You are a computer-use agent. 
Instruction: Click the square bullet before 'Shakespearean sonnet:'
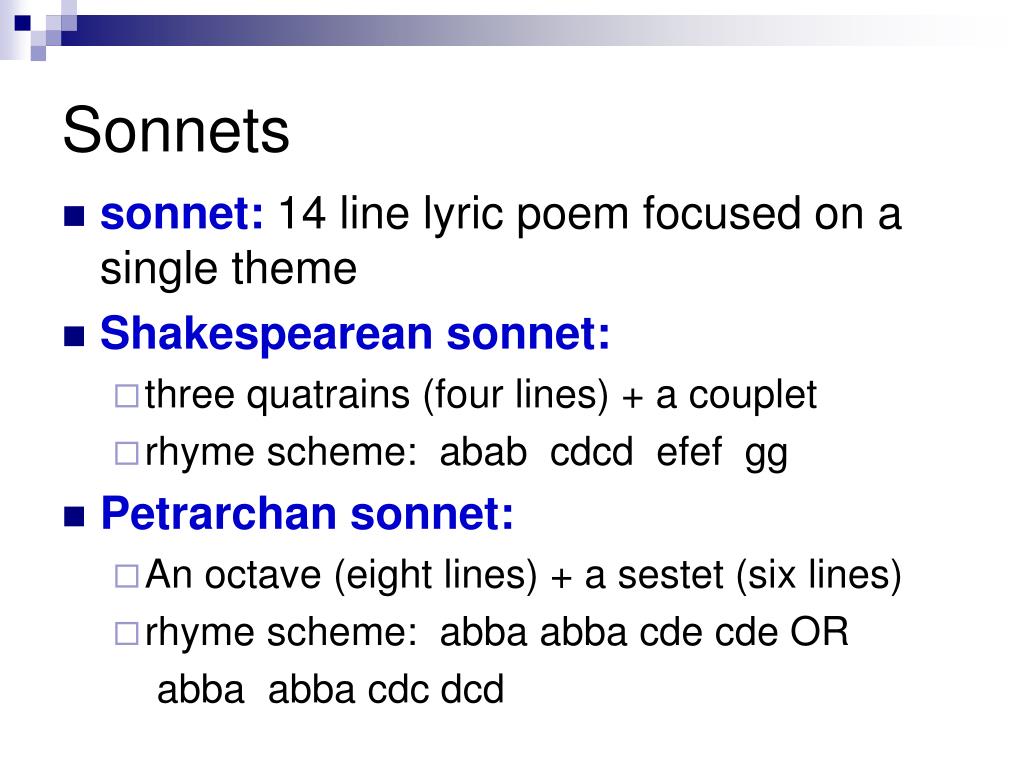[74, 336]
